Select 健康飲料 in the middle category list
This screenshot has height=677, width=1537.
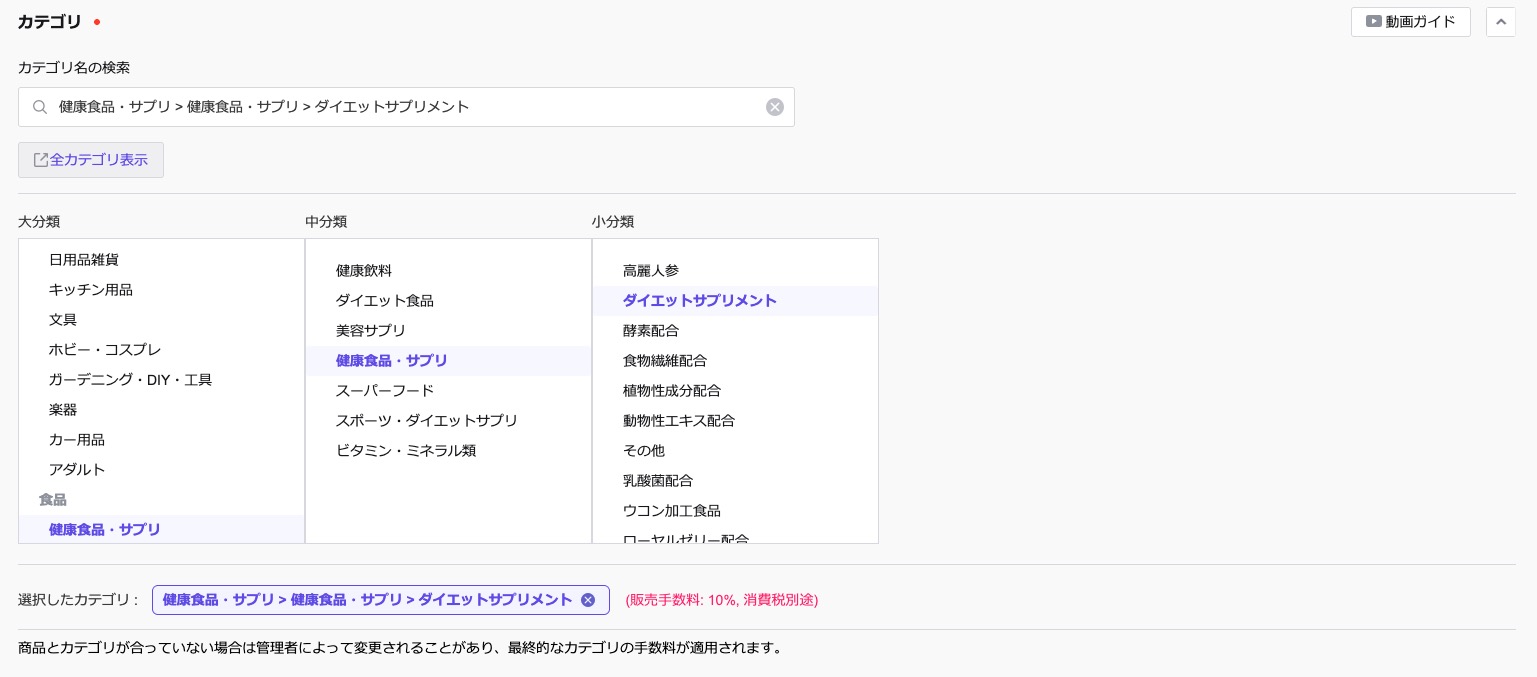click(364, 271)
